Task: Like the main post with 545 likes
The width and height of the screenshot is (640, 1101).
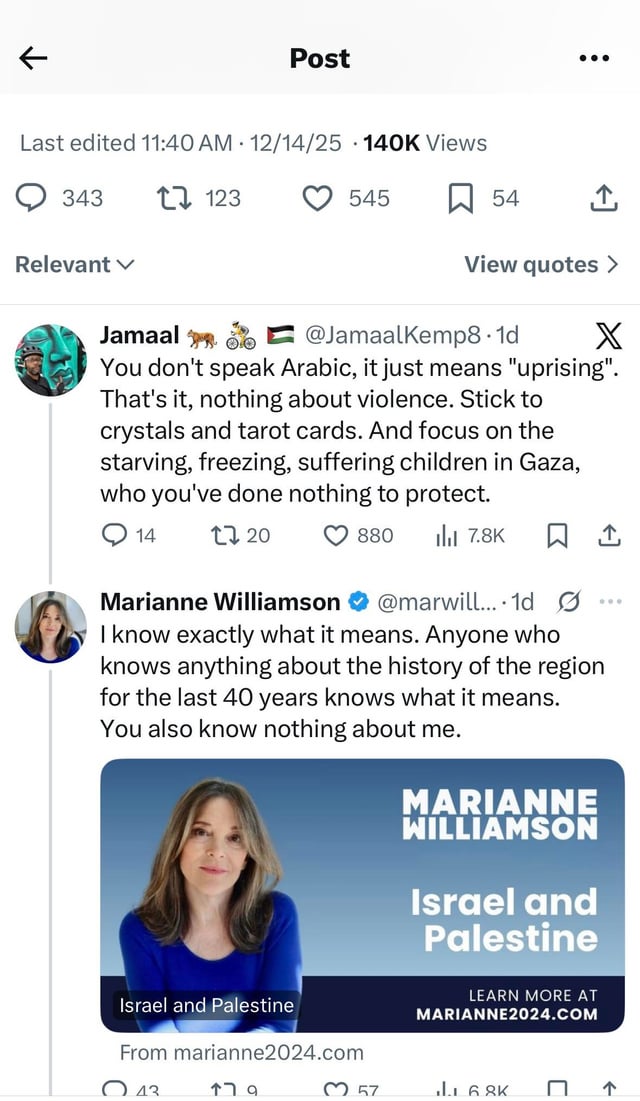Action: tap(317, 198)
